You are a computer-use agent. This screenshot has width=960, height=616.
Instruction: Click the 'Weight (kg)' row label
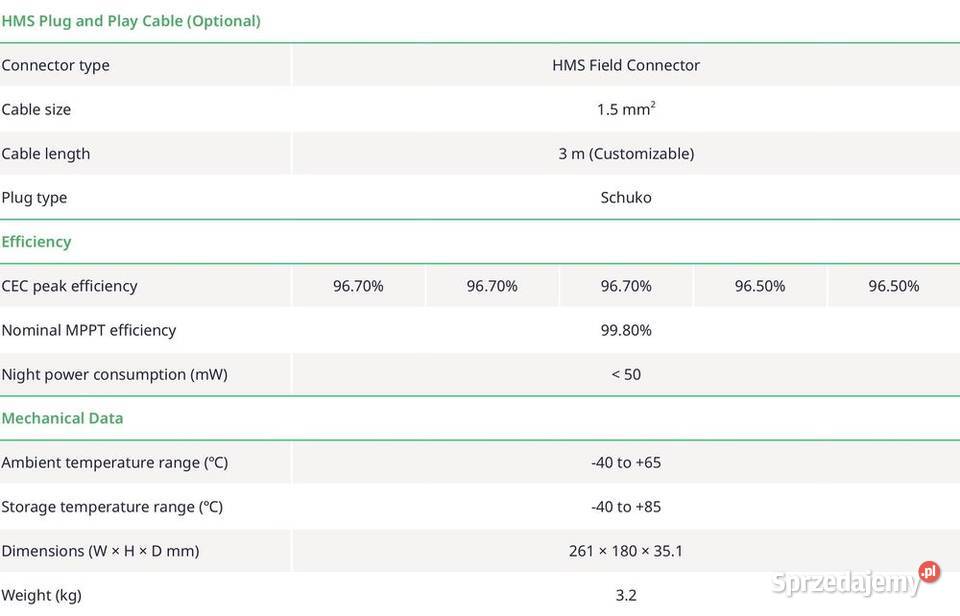[42, 595]
